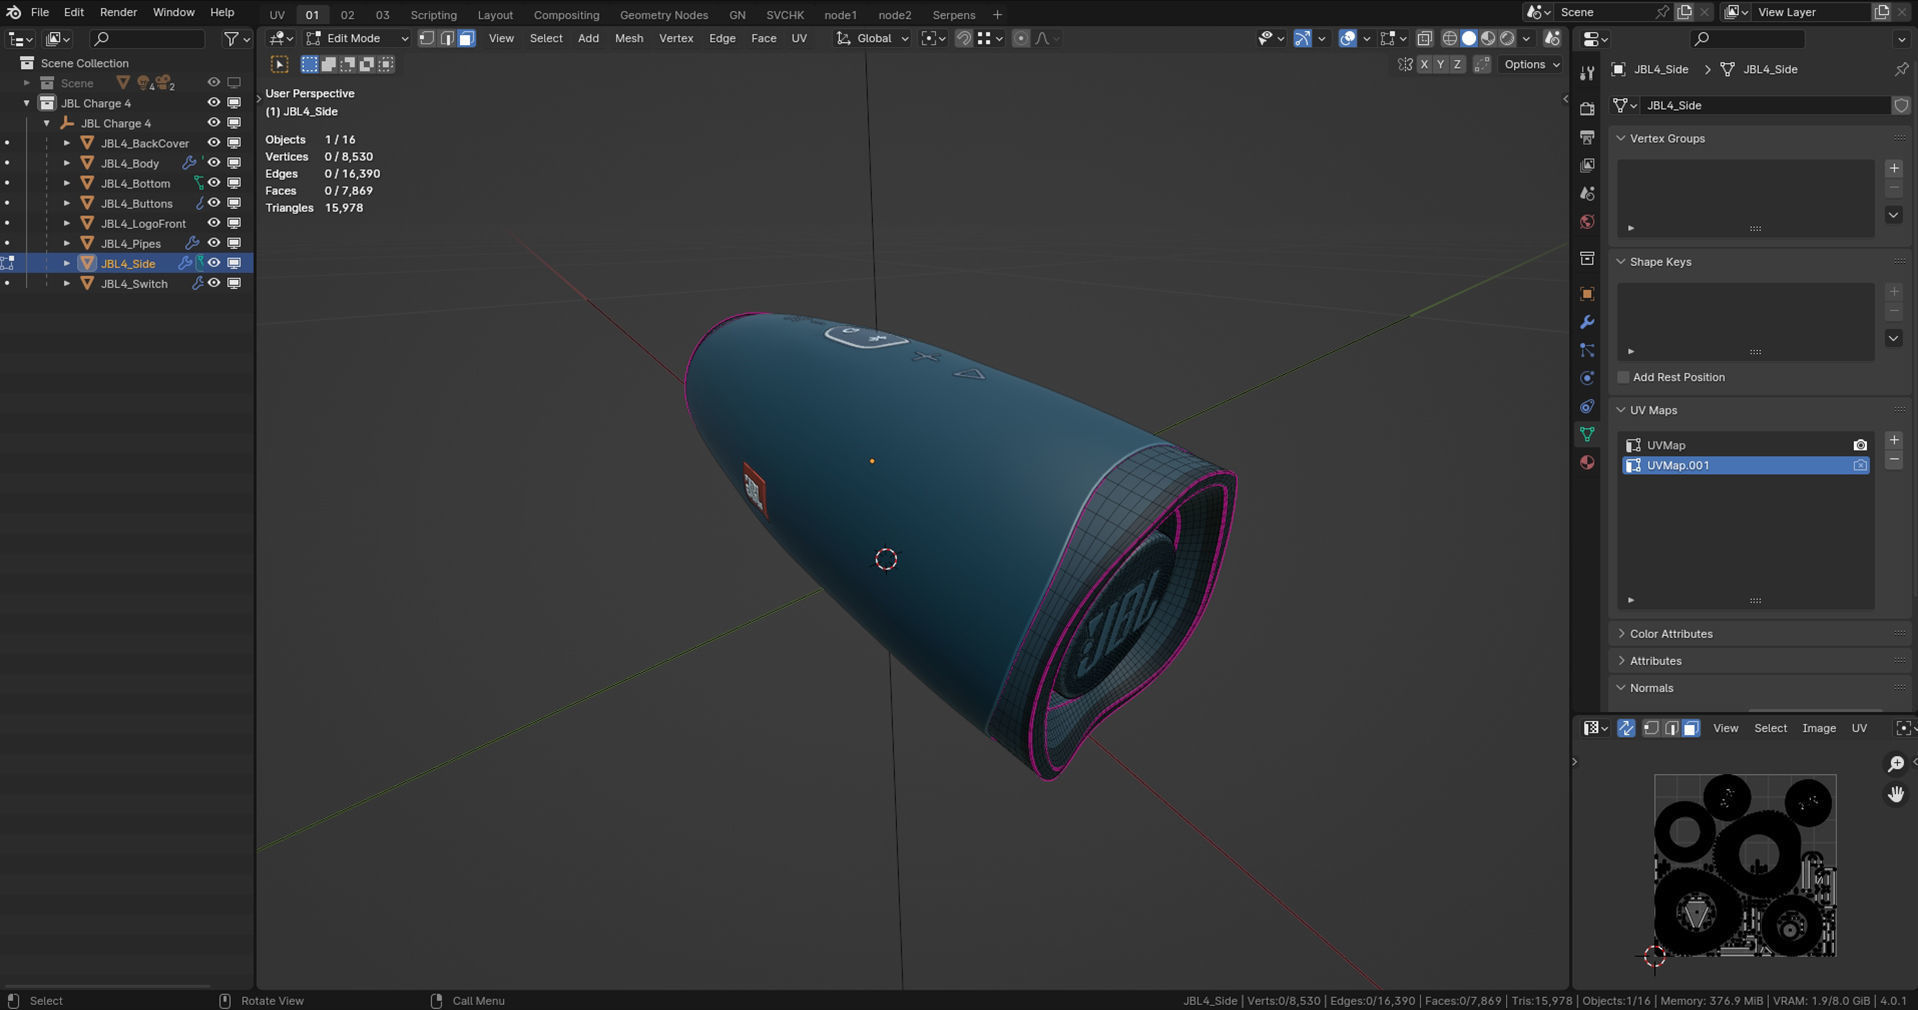This screenshot has width=1918, height=1010.
Task: Toggle X-ray view in viewport header
Action: coord(1424,38)
